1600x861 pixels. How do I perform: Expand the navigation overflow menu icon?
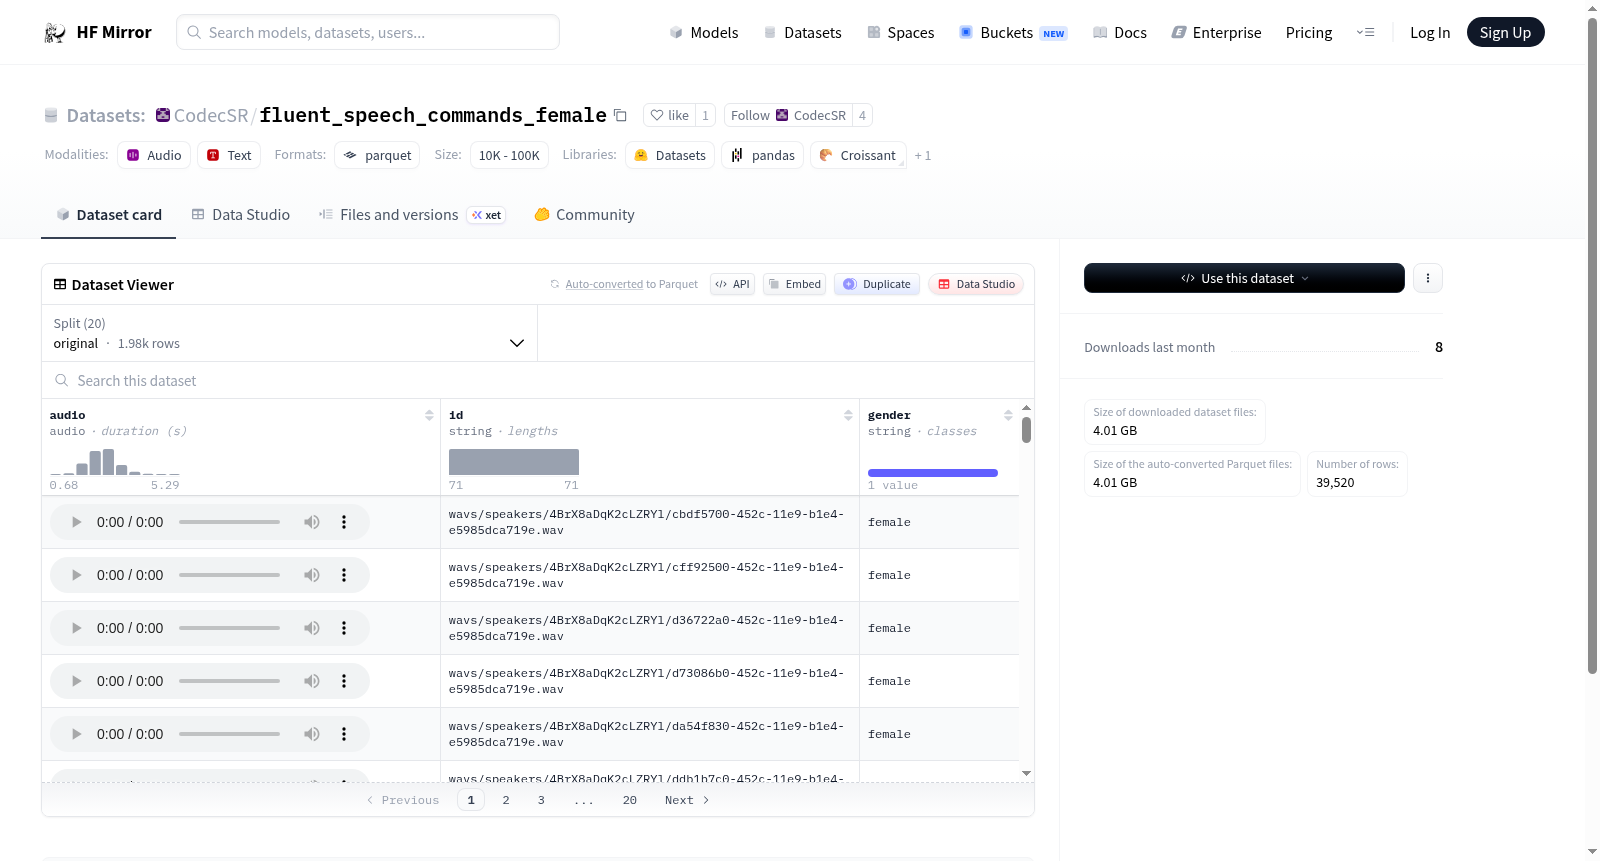point(1365,33)
